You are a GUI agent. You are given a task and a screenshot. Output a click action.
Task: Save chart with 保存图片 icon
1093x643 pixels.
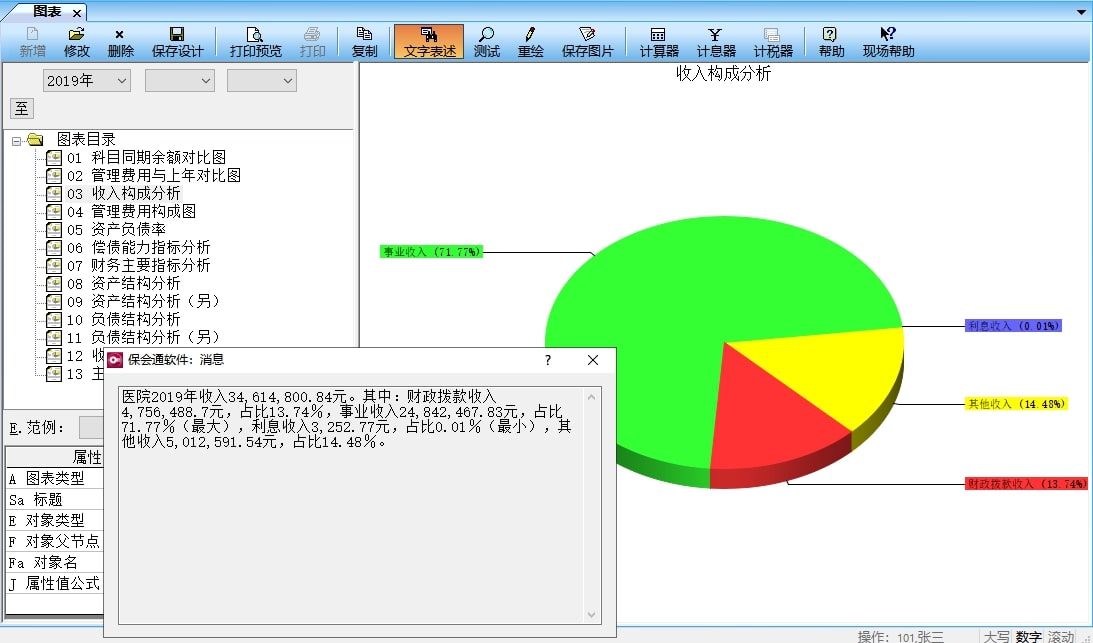pyautogui.click(x=587, y=41)
